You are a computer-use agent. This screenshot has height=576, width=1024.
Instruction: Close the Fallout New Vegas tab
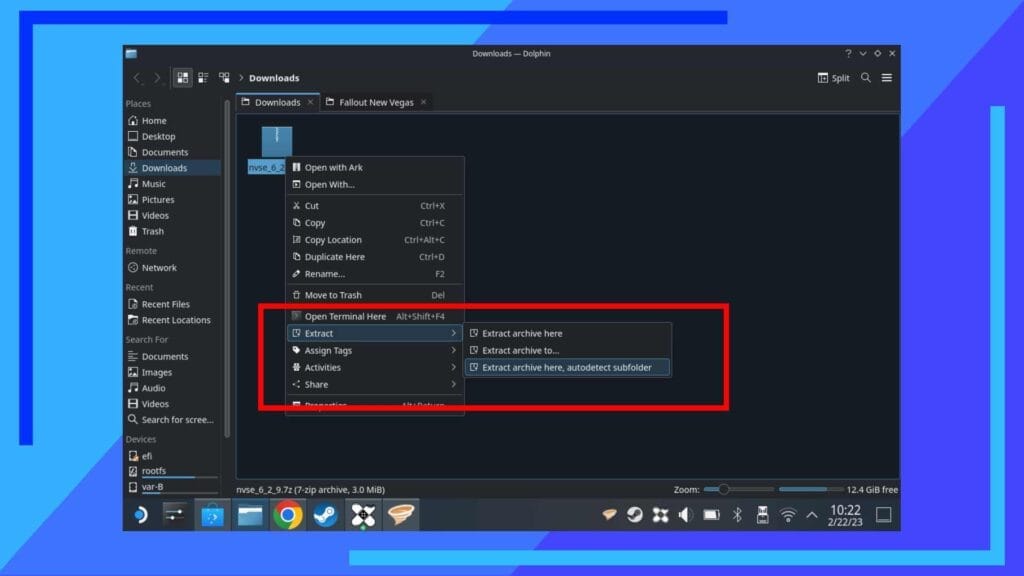[x=423, y=103]
